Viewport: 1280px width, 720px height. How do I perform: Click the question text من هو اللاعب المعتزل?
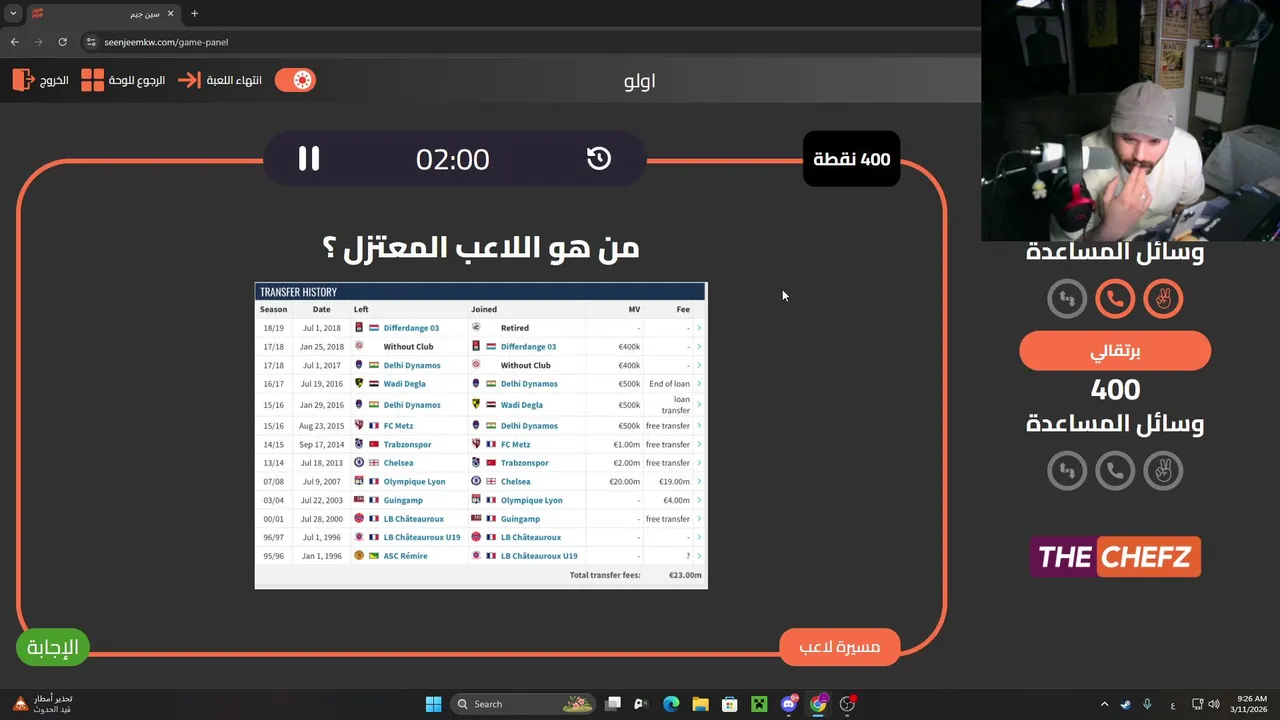(x=481, y=247)
